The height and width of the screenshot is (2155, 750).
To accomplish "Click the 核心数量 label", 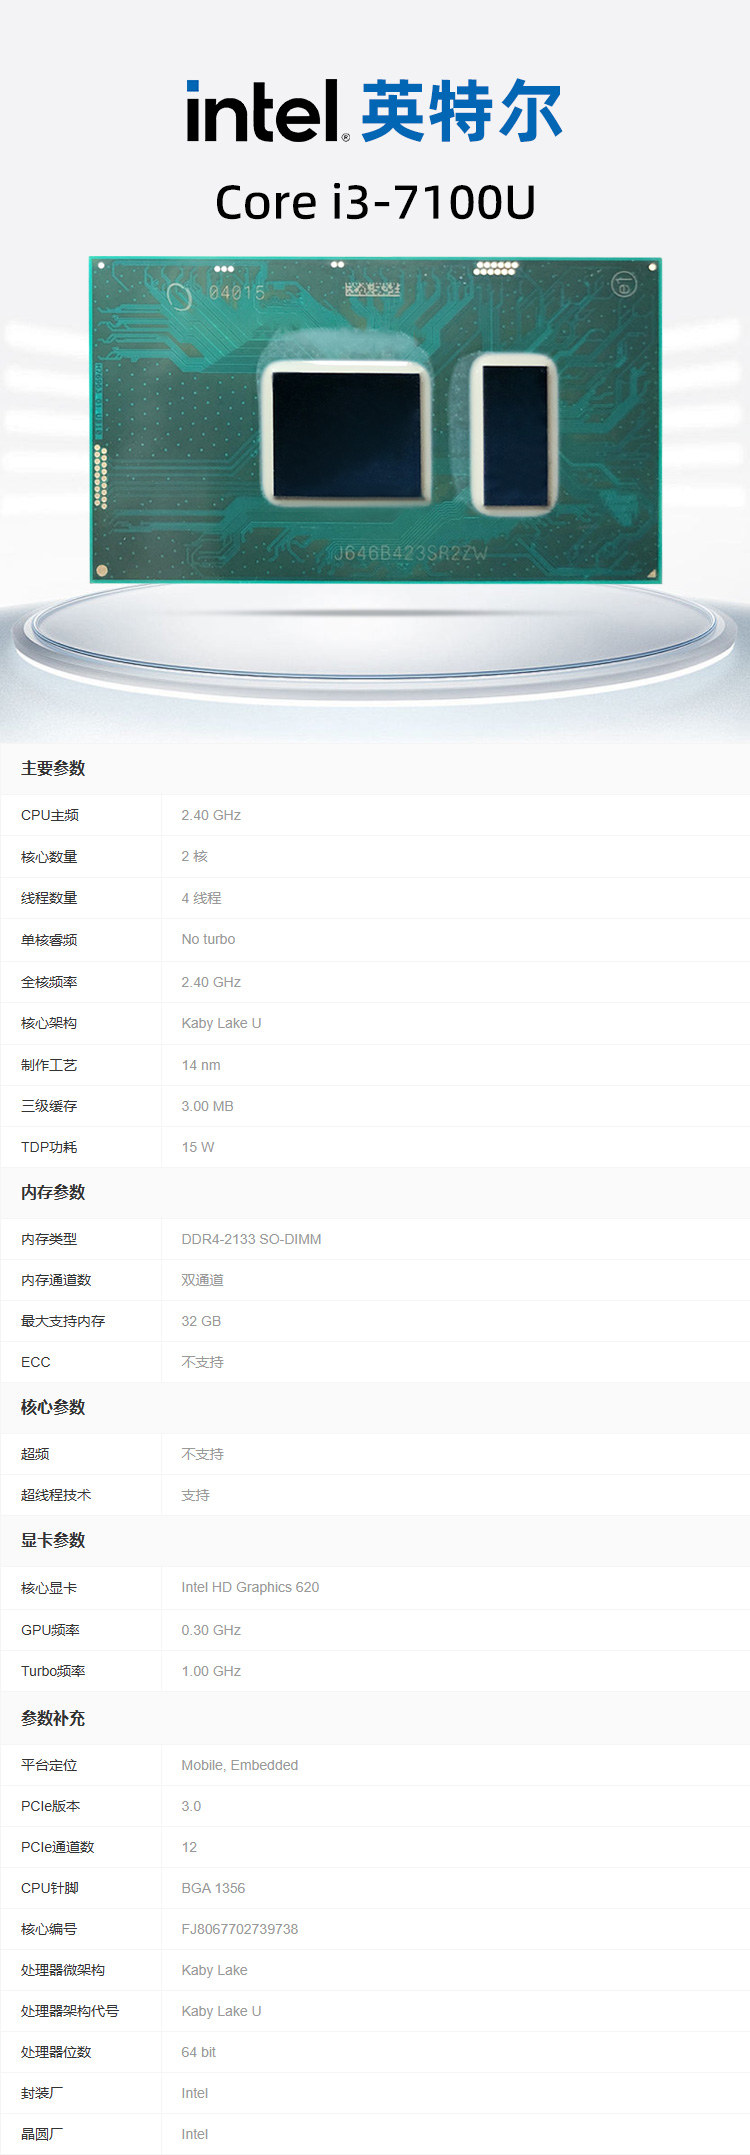I will [x=49, y=857].
